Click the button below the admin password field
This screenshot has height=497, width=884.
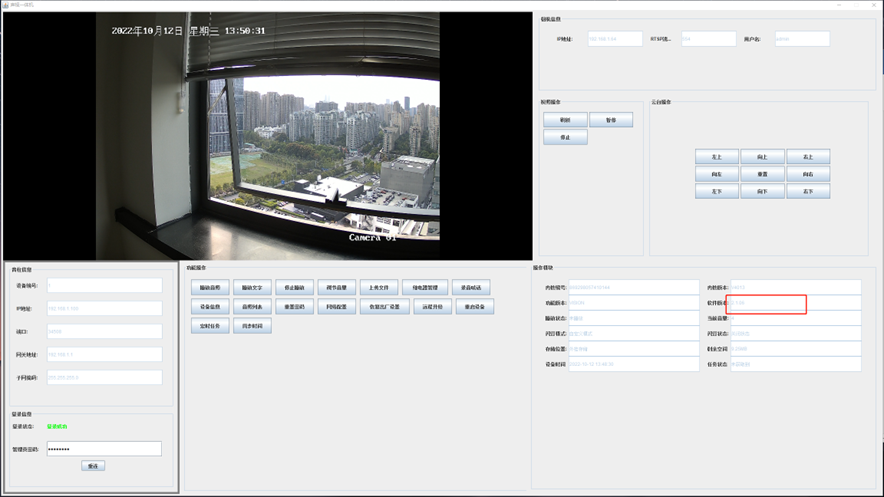point(93,466)
